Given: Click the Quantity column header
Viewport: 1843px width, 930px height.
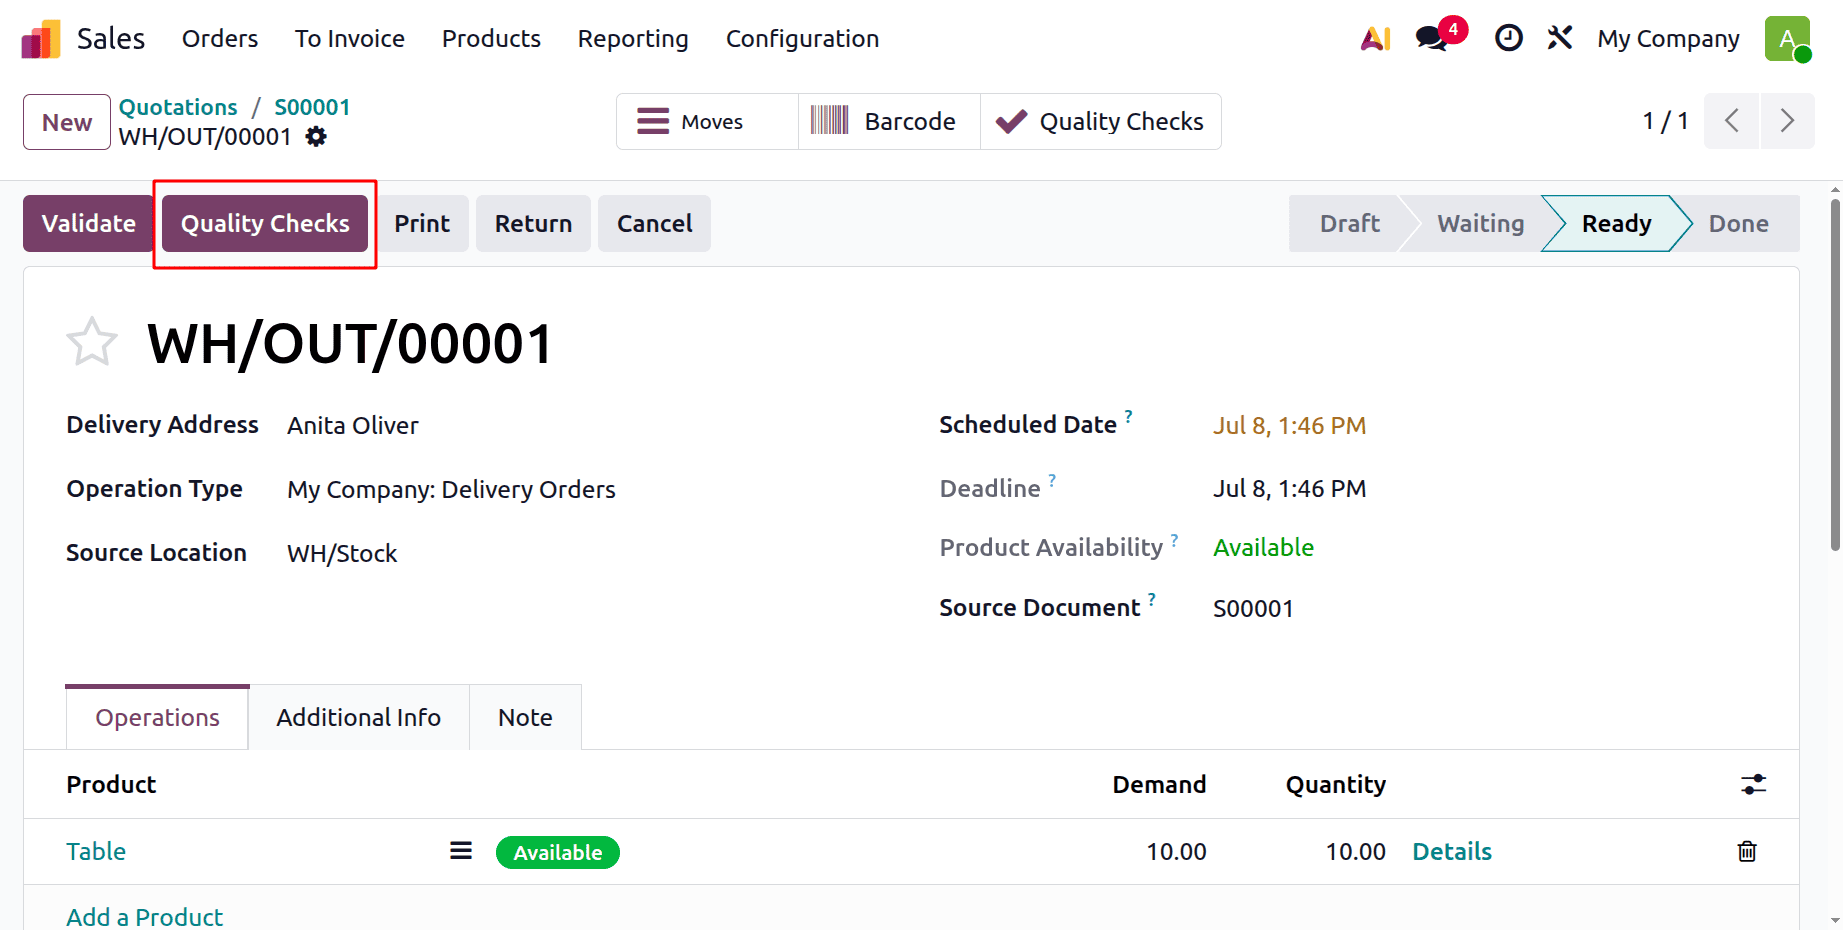Looking at the screenshot, I should [x=1335, y=784].
